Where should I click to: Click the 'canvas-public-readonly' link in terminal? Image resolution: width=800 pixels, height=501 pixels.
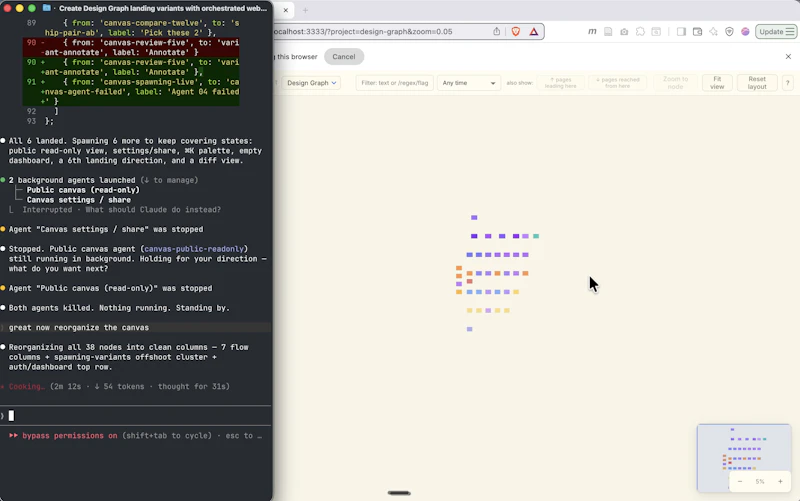click(194, 249)
